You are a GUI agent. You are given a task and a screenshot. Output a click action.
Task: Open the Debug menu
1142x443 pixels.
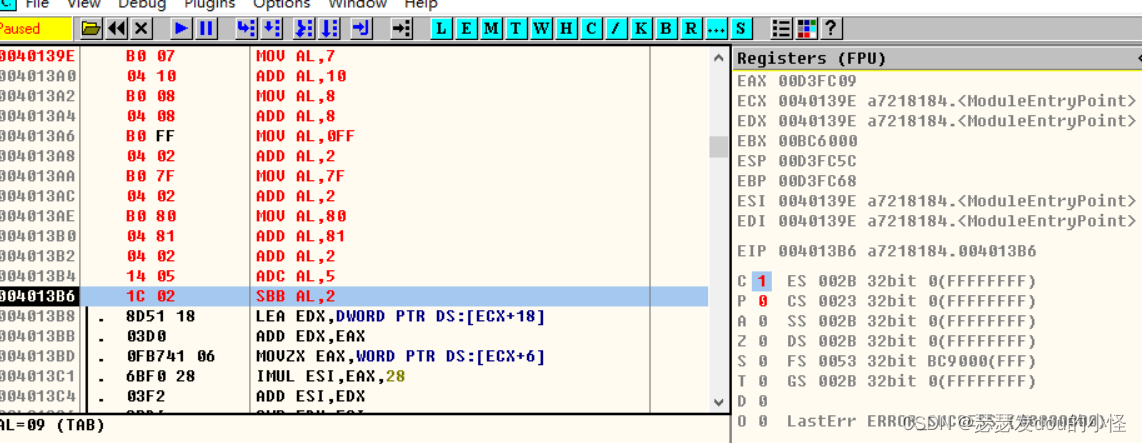141,4
